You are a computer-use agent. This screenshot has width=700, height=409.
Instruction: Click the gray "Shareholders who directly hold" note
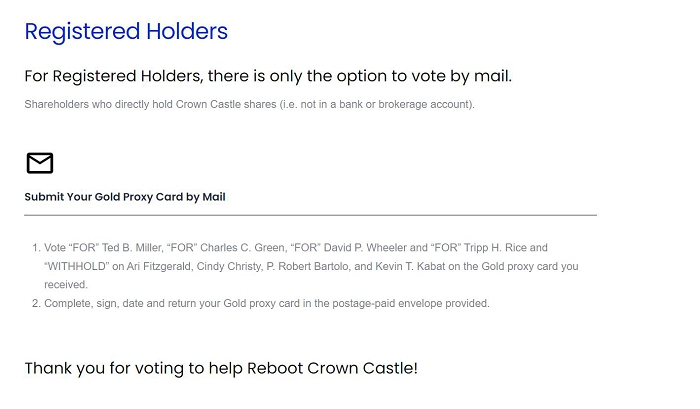[249, 104]
